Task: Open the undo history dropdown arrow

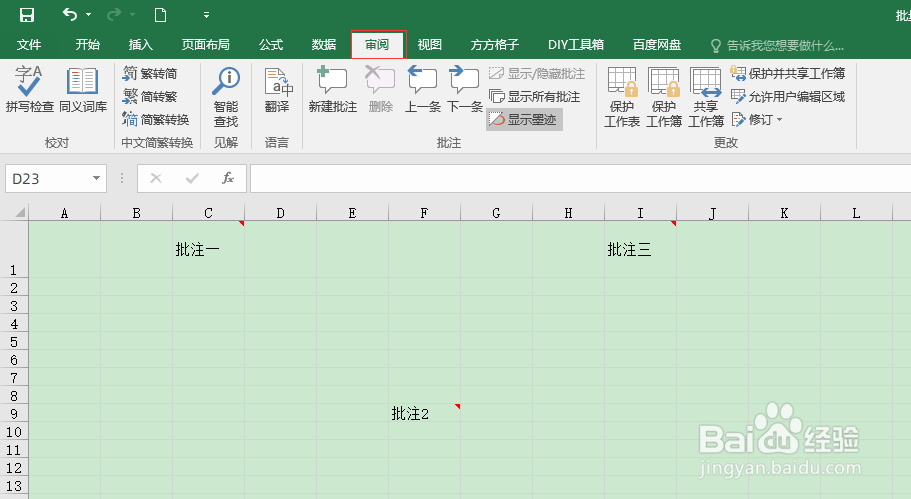Action: [x=88, y=15]
